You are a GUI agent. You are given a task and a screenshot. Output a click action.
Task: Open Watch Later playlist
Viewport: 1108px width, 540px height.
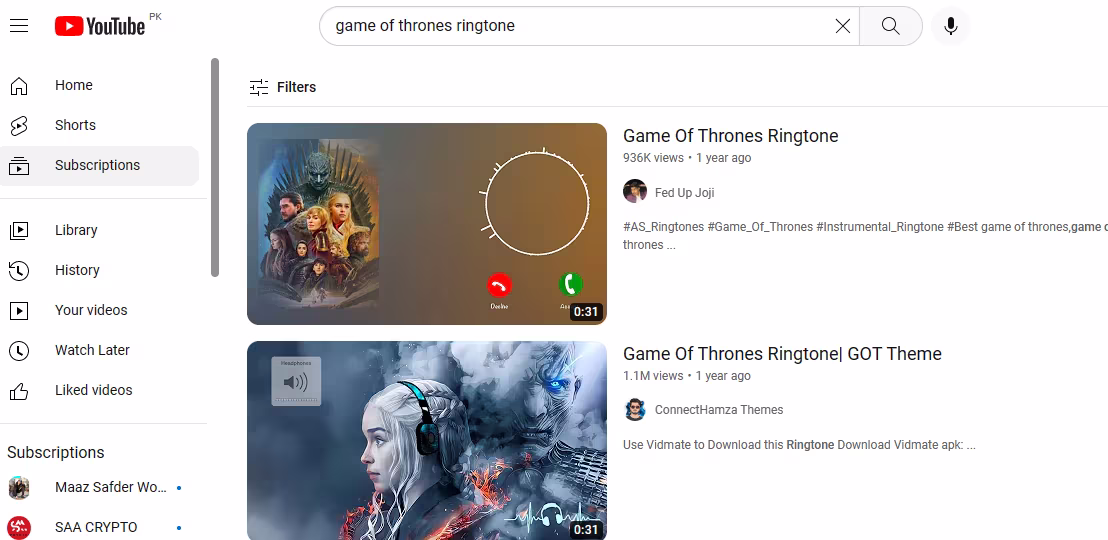[x=99, y=350]
